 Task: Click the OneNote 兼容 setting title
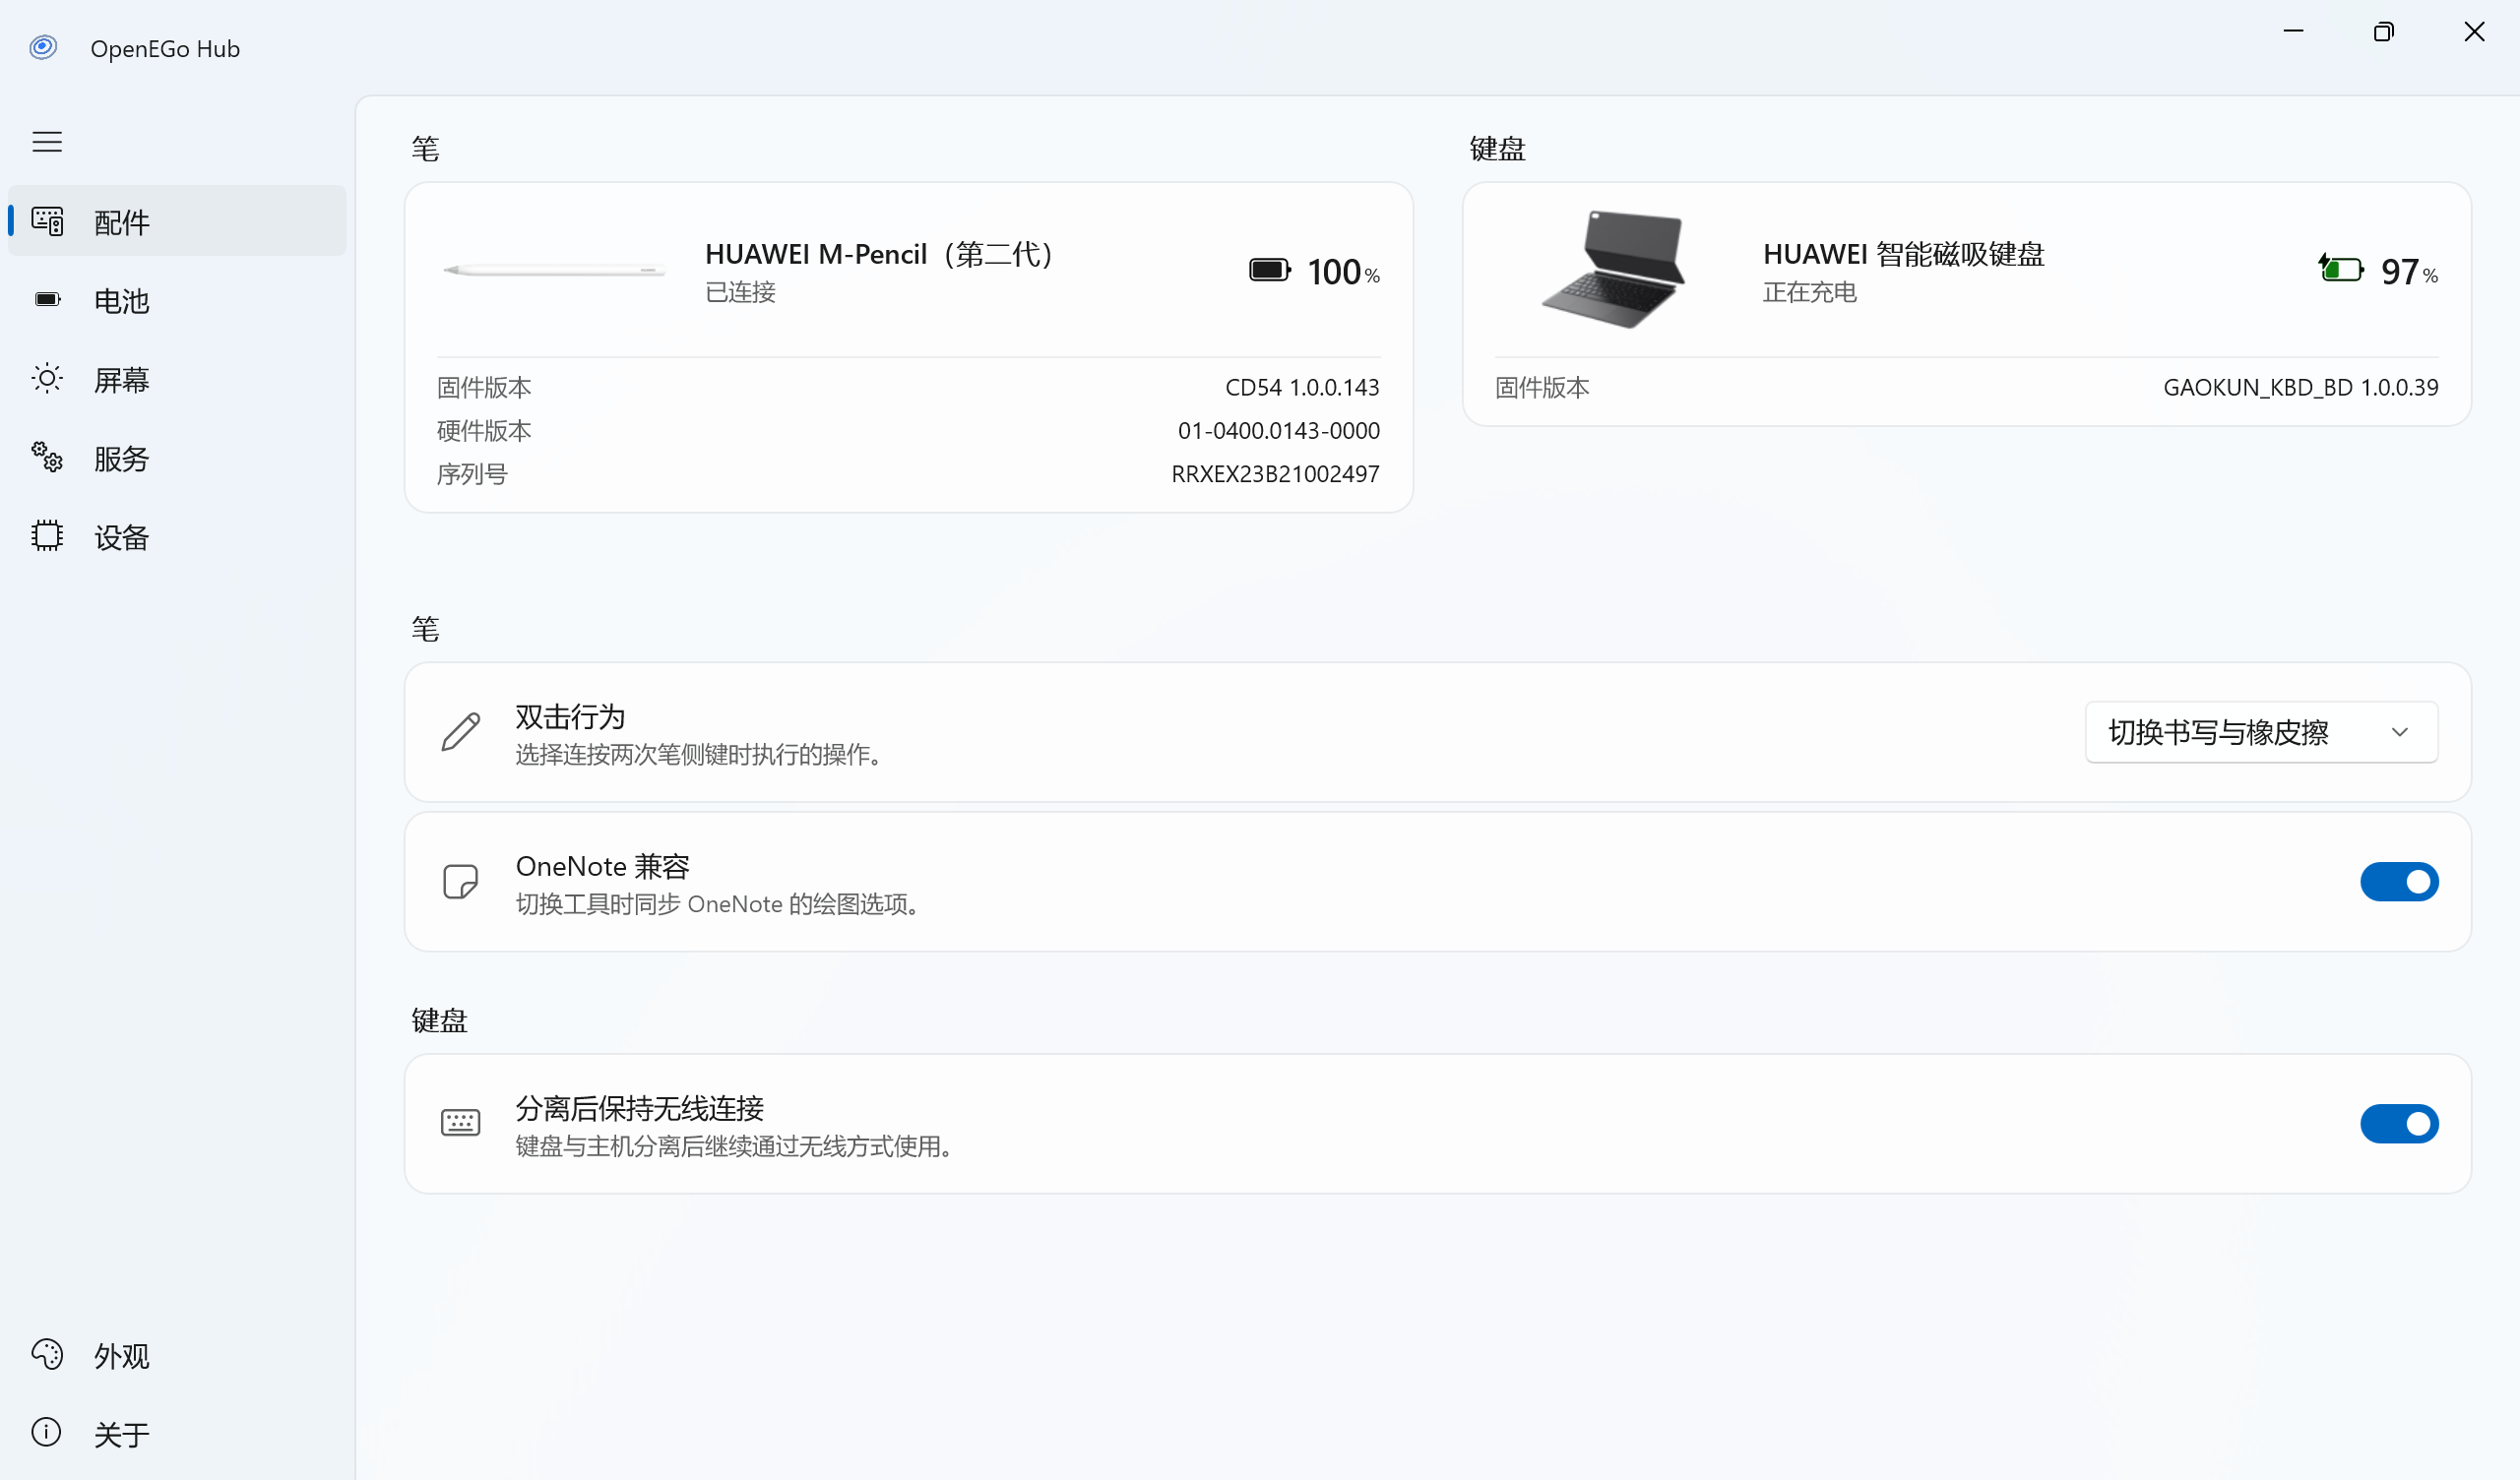[x=603, y=866]
